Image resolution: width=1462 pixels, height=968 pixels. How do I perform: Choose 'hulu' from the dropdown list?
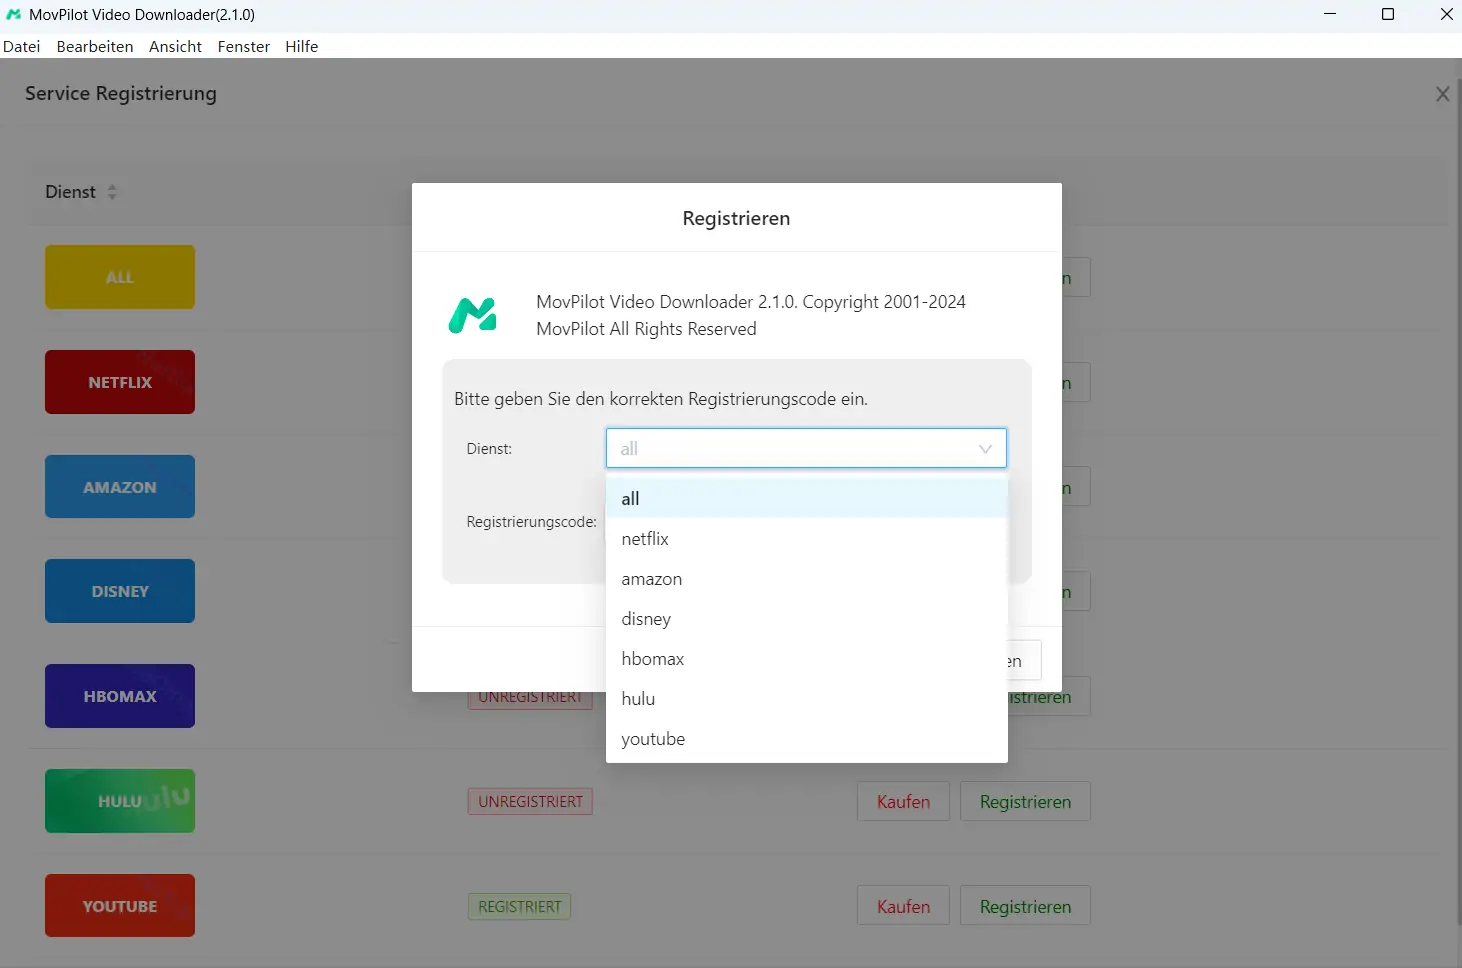tap(806, 698)
